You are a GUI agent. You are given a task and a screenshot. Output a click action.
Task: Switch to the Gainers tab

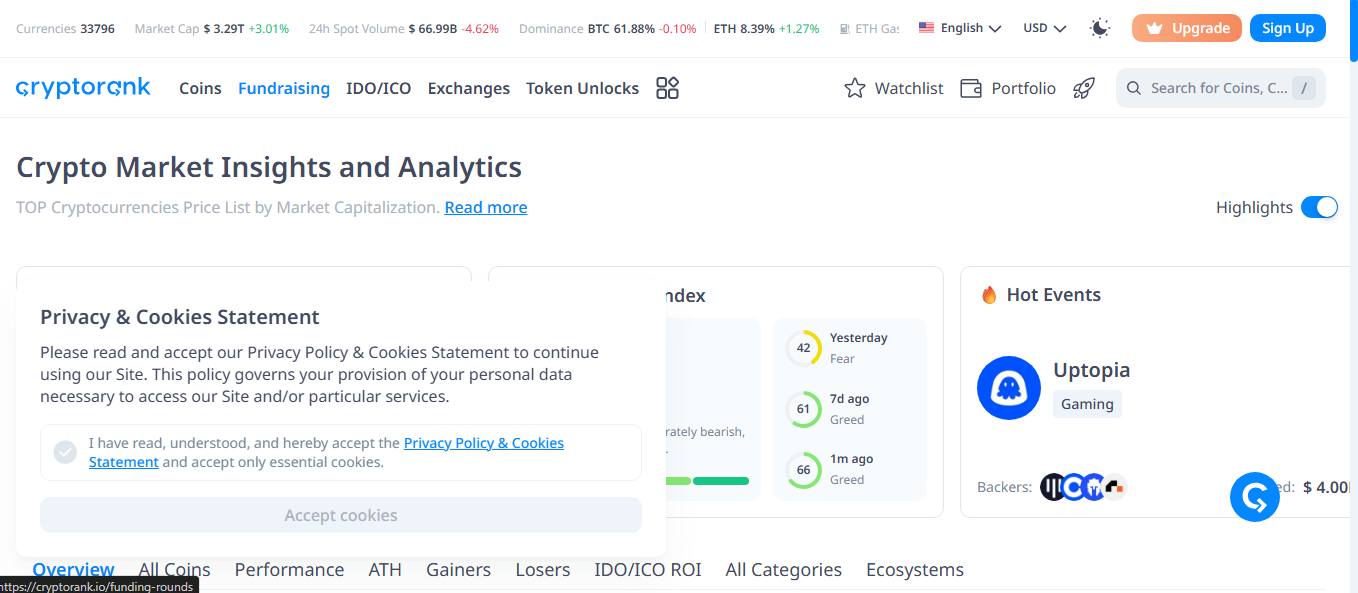pos(458,570)
